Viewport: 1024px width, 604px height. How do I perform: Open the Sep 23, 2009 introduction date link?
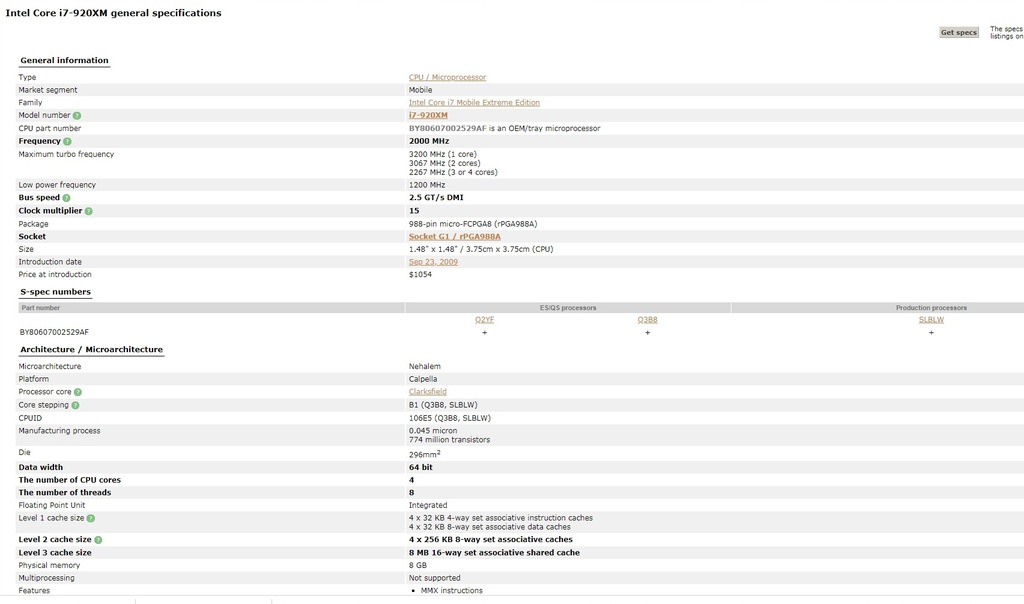point(433,262)
